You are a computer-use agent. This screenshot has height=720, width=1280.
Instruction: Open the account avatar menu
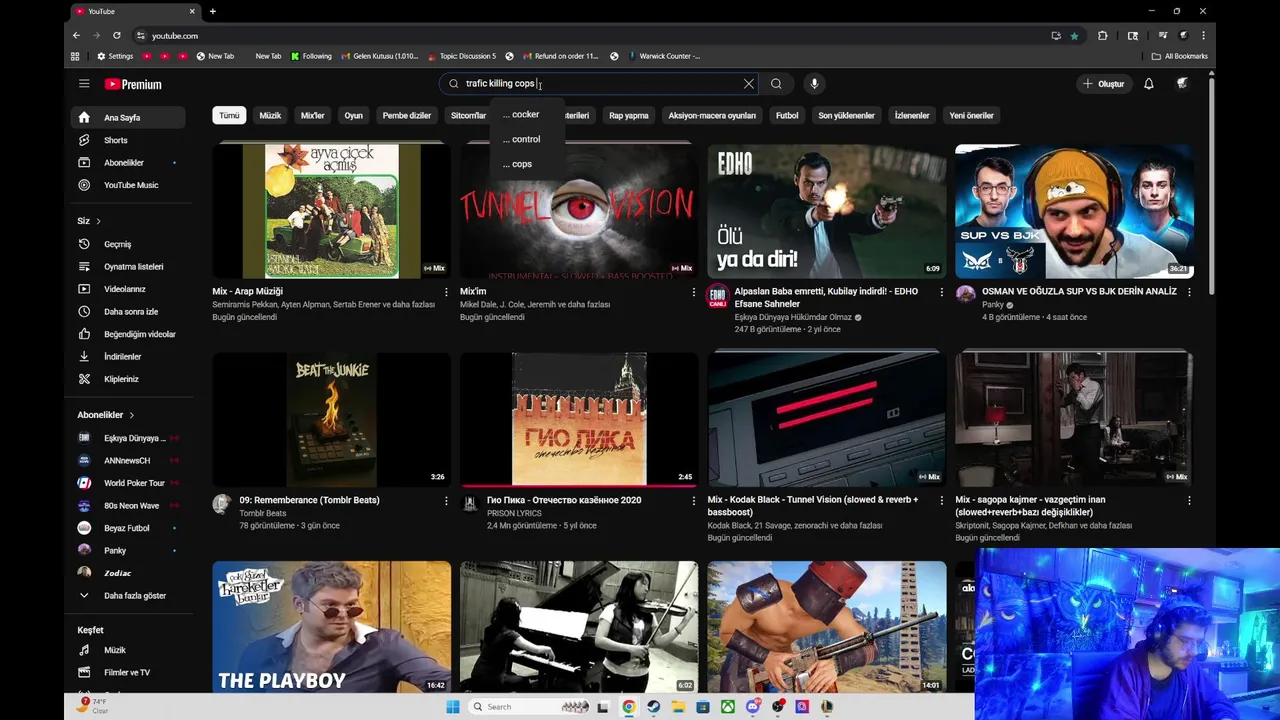1182,84
